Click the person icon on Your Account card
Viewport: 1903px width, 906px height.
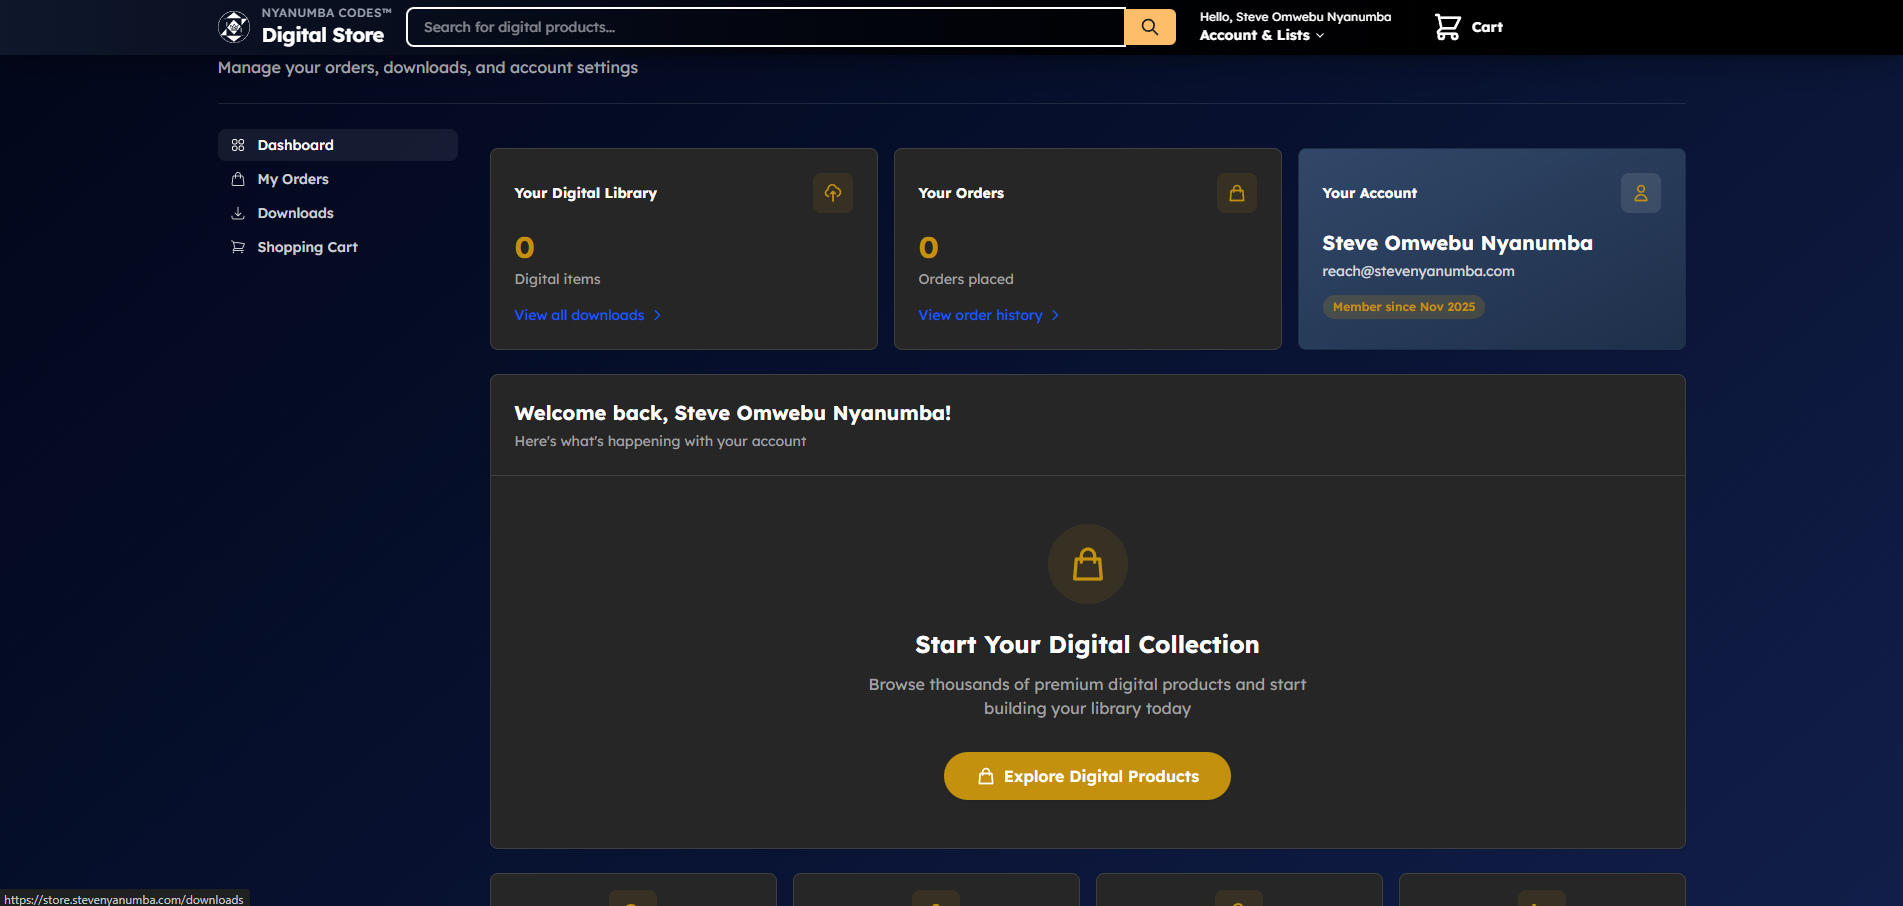1640,193
